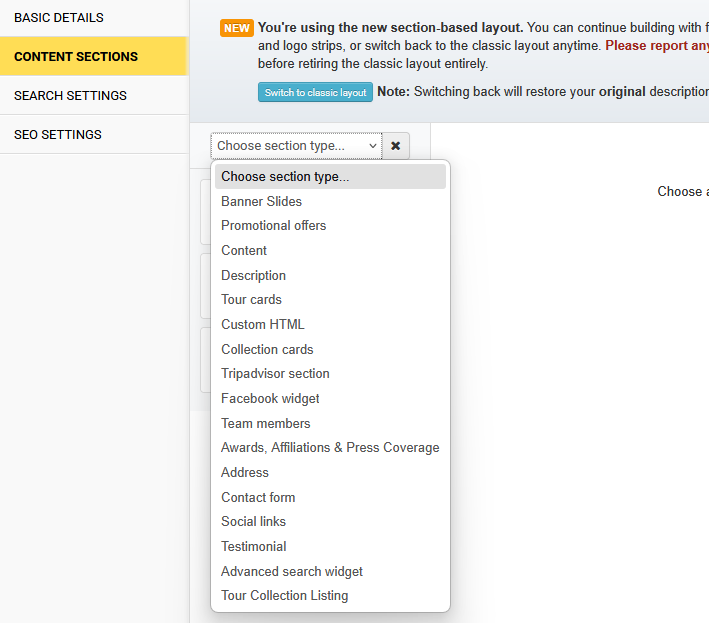This screenshot has width=709, height=623.
Task: Pick the Tour cards option
Action: click(251, 300)
